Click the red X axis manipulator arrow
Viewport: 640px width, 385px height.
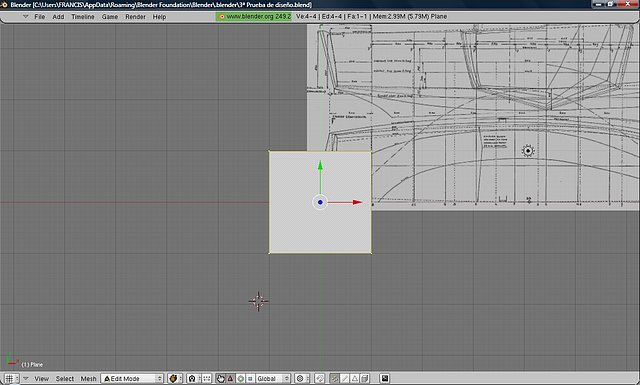pyautogui.click(x=357, y=202)
